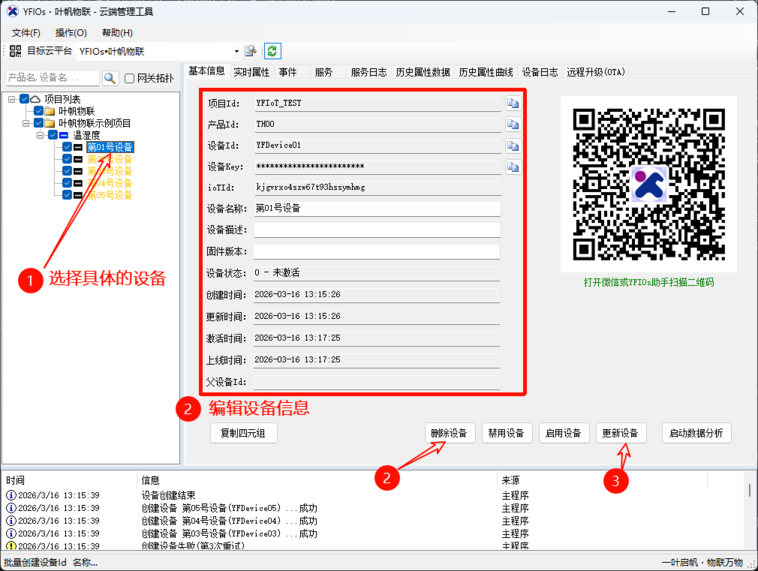Switch to the 服务 tab
The image size is (758, 571).
pos(323,72)
